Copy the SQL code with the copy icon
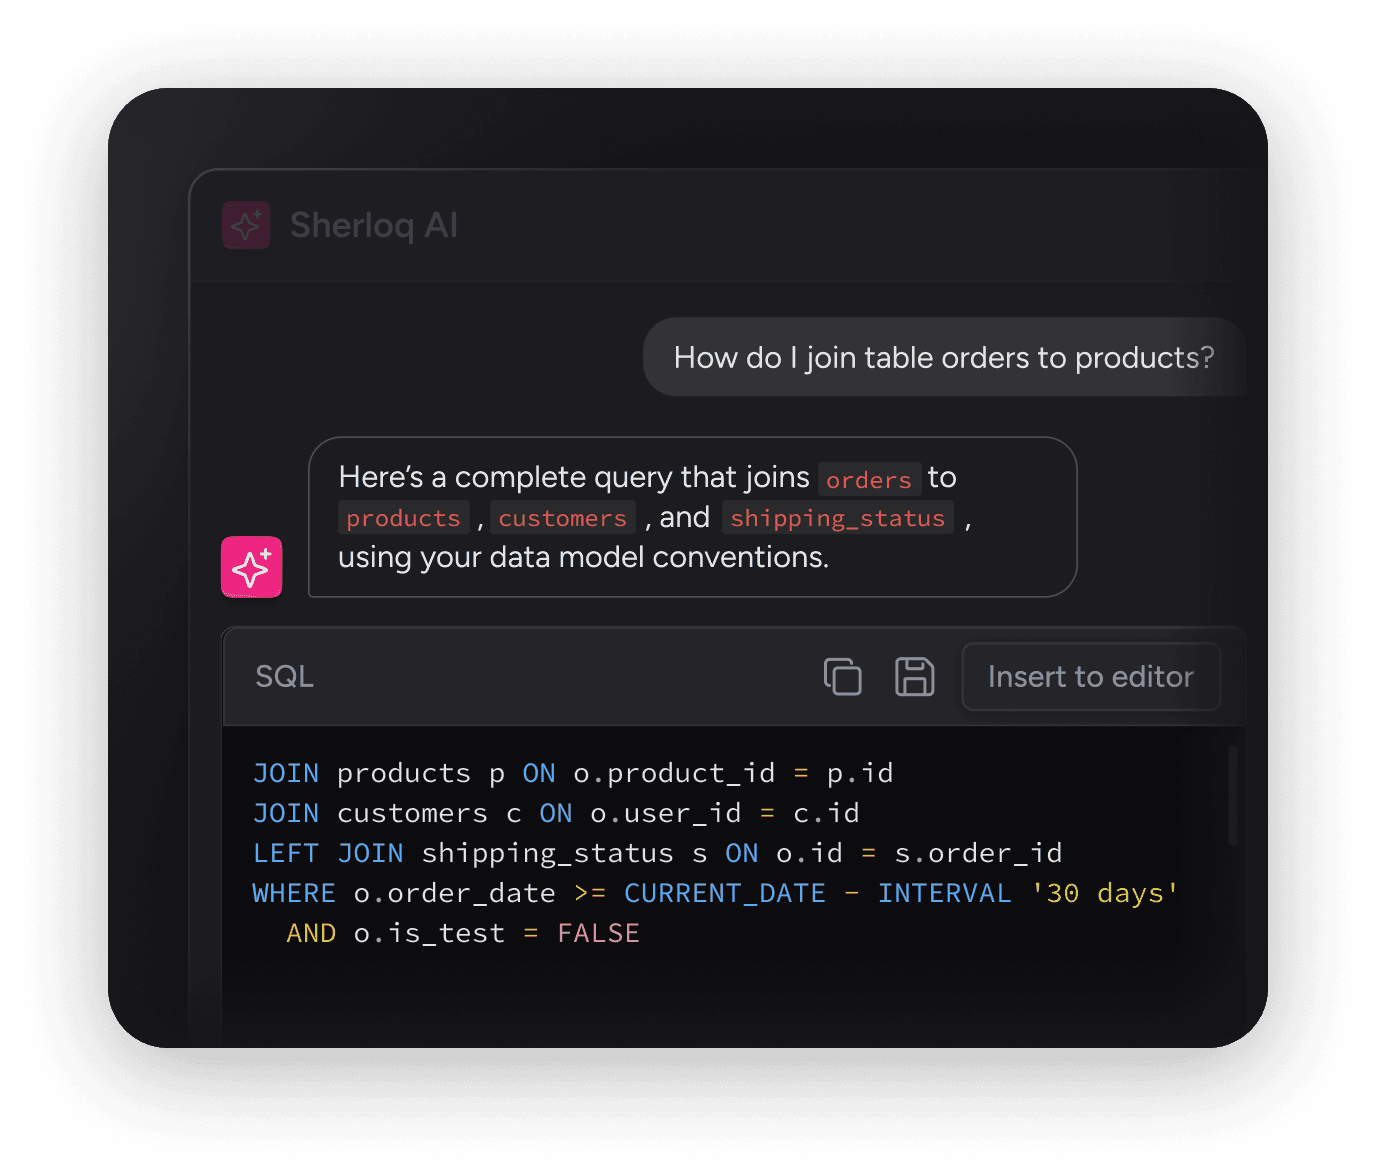Viewport: 1376px width, 1176px height. tap(842, 677)
